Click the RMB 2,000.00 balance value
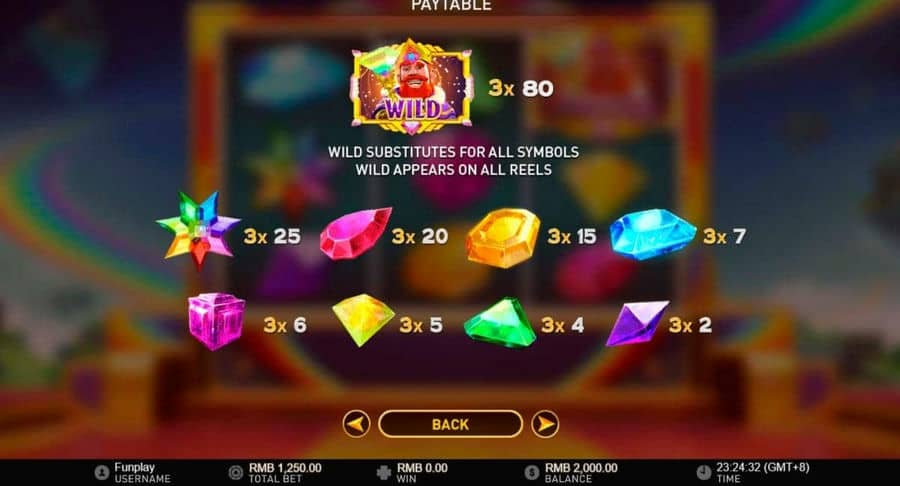The image size is (900, 486). point(581,468)
